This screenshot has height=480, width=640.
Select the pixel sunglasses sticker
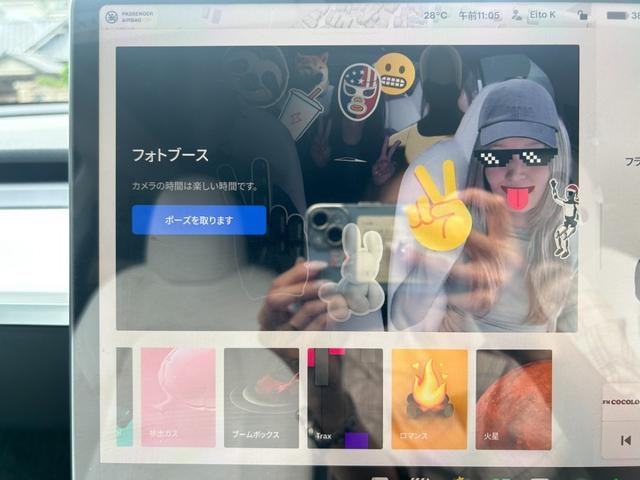coord(516,157)
